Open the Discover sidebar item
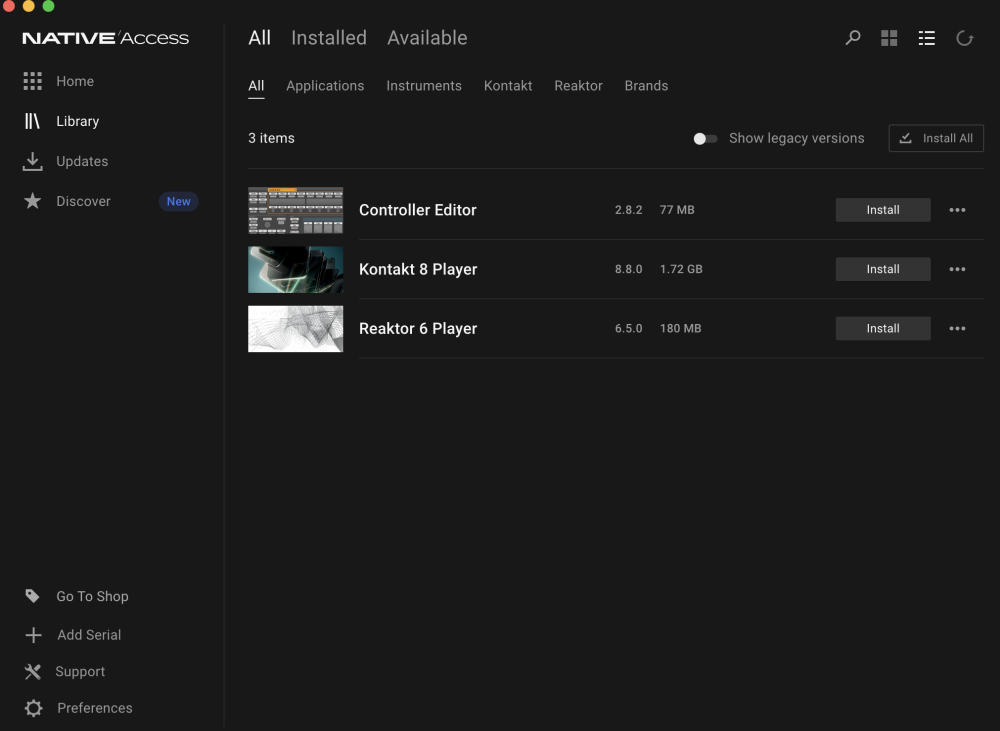 pyautogui.click(x=83, y=201)
